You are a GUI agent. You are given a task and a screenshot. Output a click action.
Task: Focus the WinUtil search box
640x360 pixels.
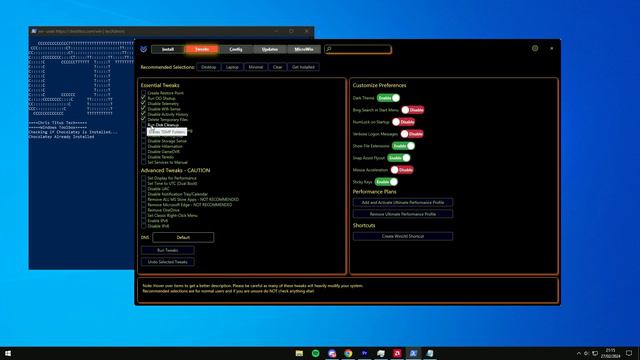point(358,49)
